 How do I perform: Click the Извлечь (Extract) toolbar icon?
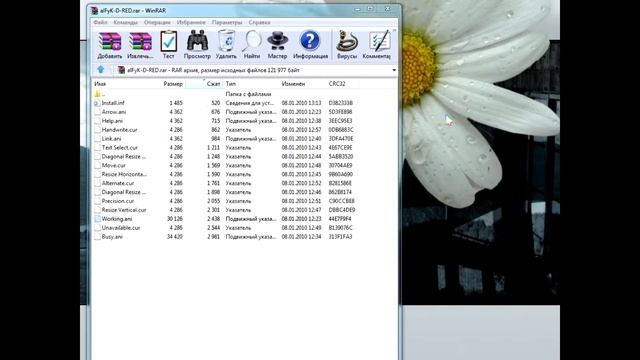(140, 42)
